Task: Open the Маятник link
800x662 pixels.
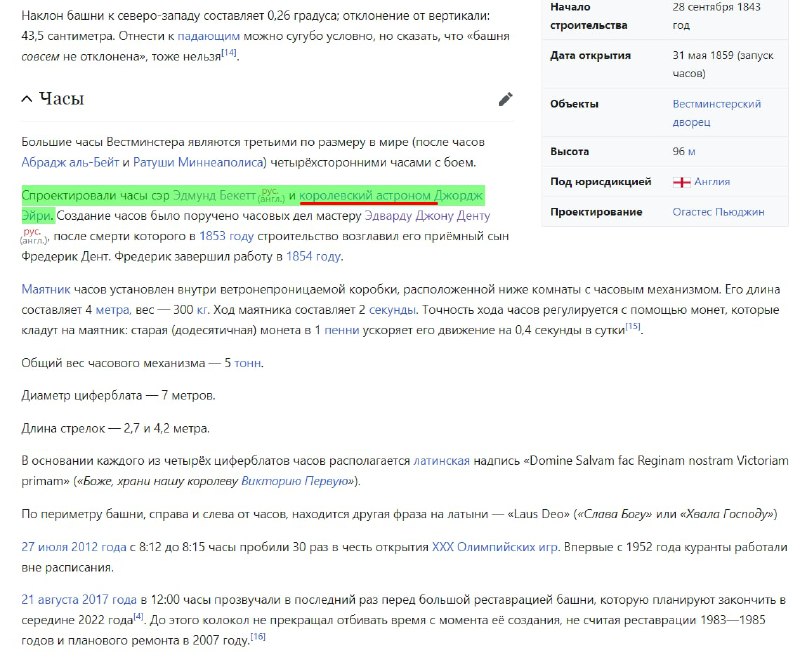Action: (46, 290)
